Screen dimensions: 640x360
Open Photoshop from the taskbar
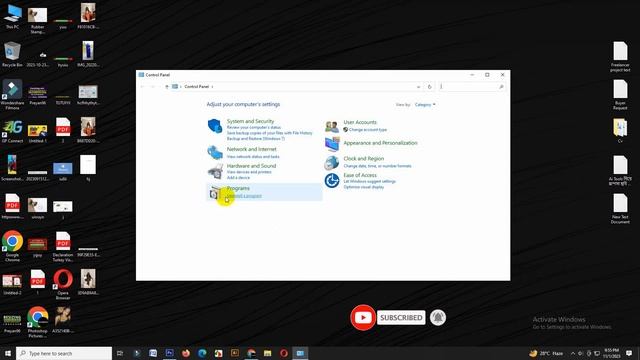click(169, 353)
